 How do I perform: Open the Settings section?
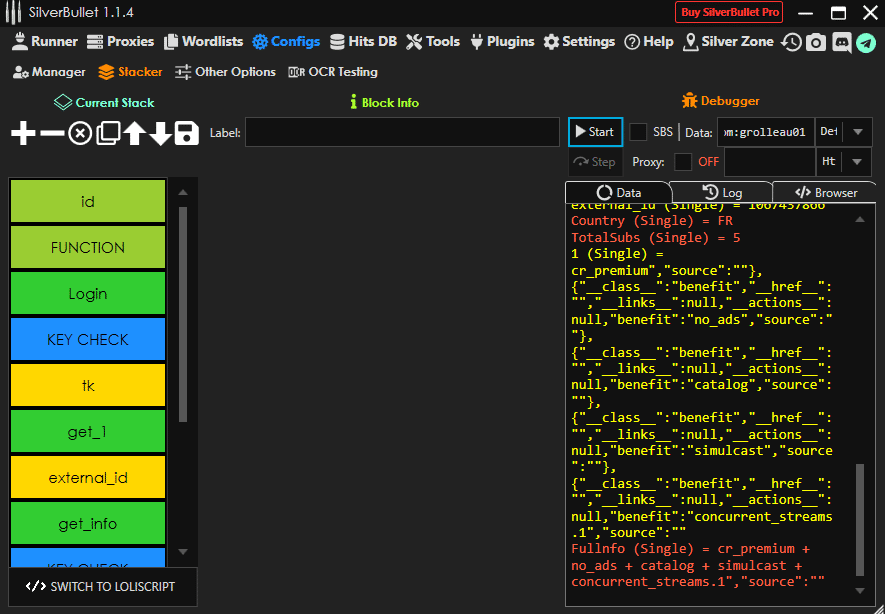579,42
